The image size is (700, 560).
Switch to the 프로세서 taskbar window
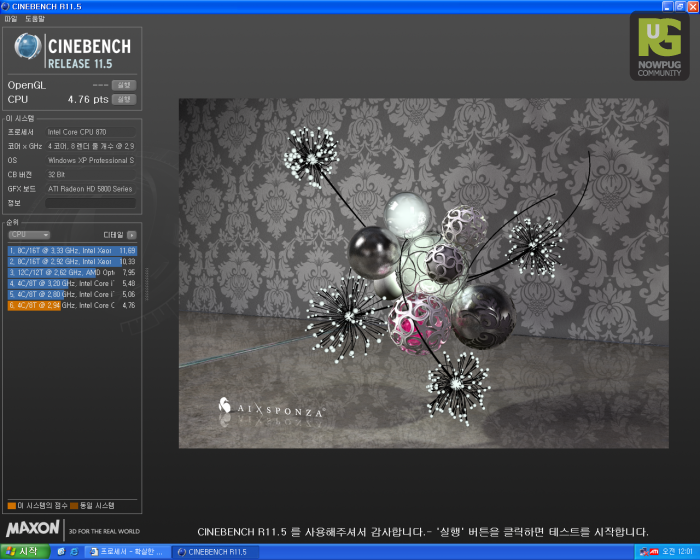point(126,552)
